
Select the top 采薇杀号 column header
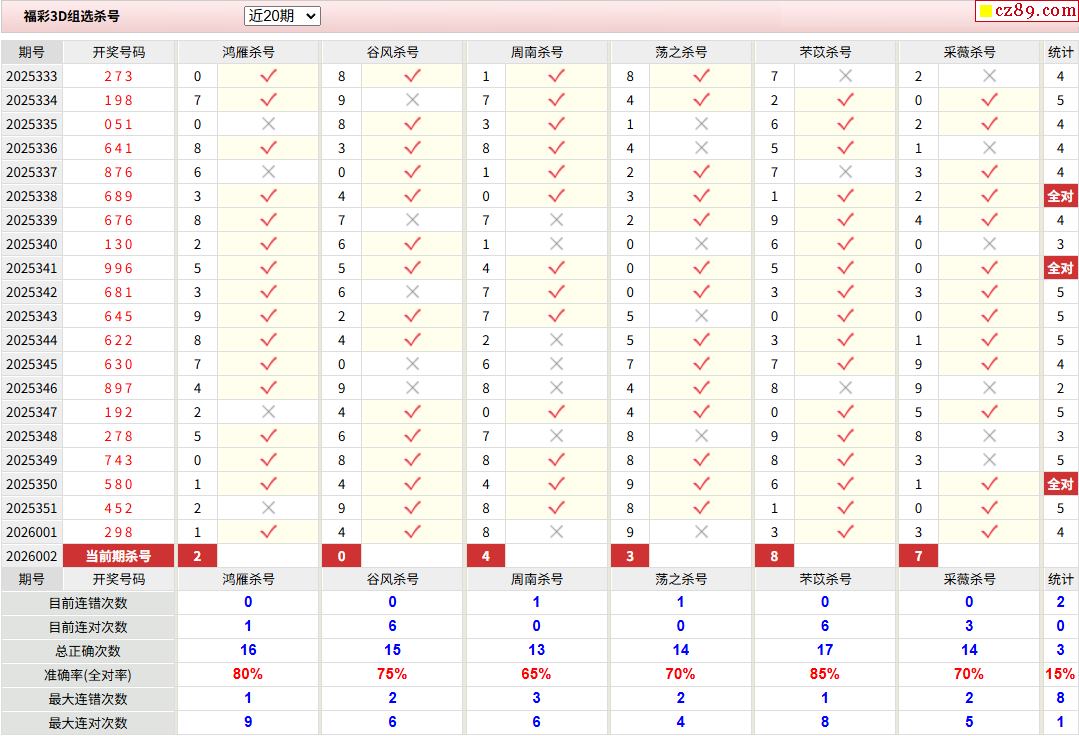pos(969,52)
